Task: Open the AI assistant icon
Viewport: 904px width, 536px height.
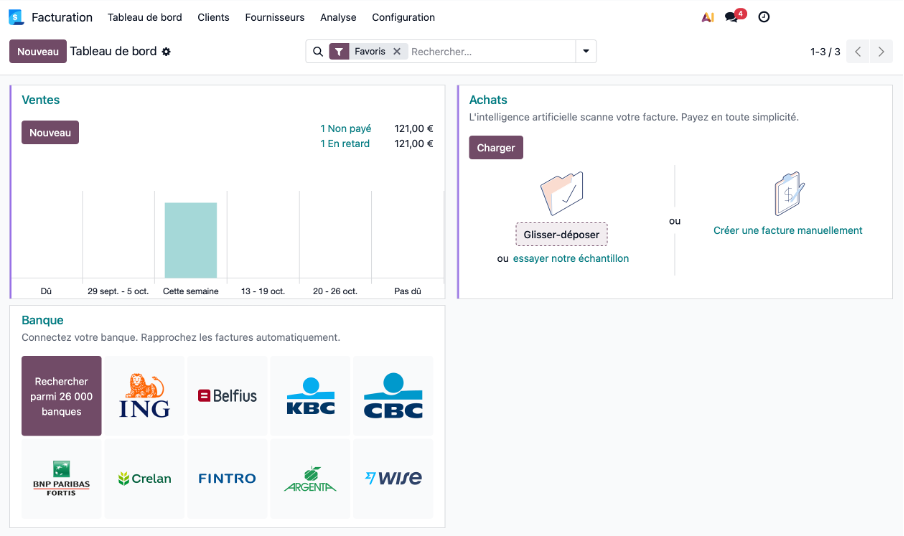Action: click(x=707, y=17)
